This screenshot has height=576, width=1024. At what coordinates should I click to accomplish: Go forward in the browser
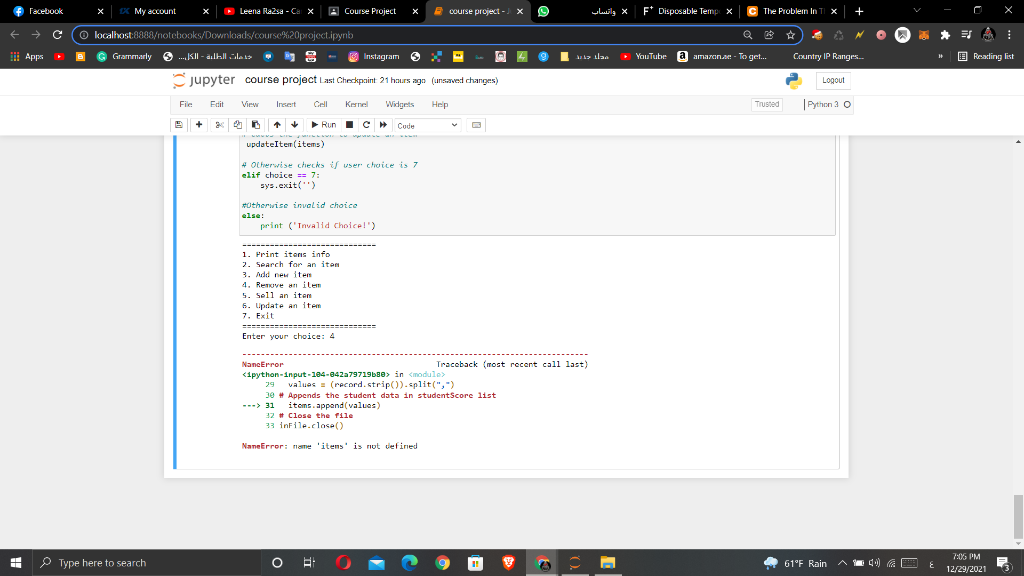click(x=36, y=35)
